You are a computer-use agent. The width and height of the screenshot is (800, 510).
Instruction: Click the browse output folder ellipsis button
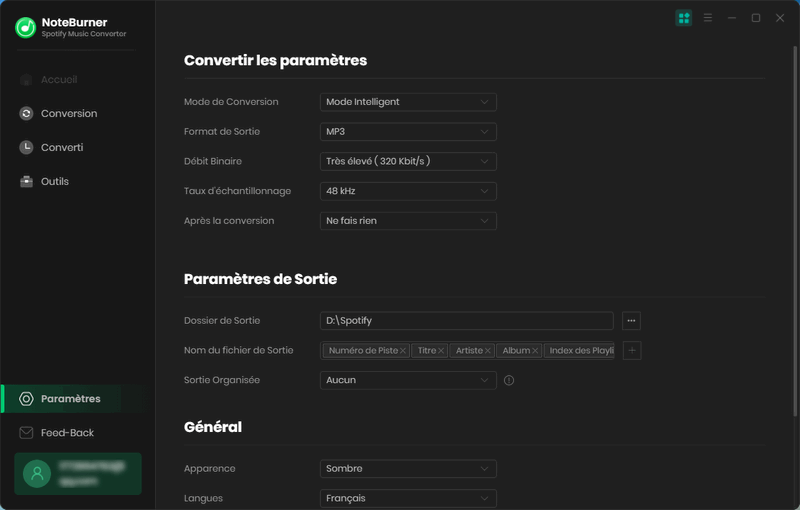pos(631,321)
